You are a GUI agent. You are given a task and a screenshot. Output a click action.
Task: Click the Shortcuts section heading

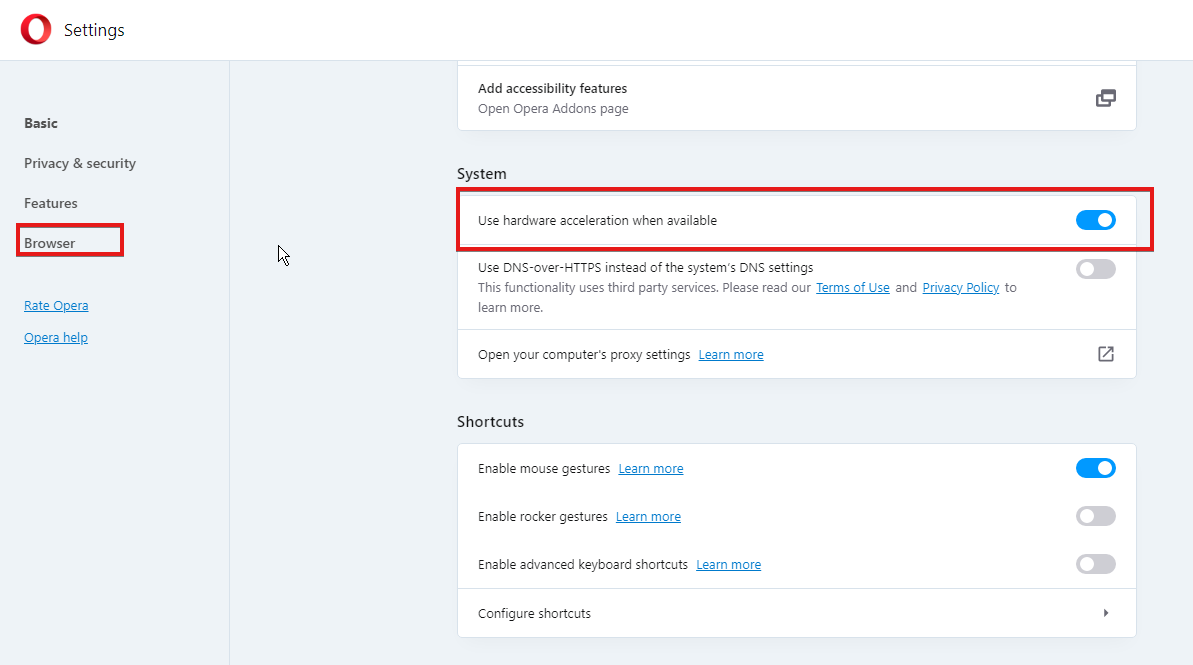click(490, 422)
